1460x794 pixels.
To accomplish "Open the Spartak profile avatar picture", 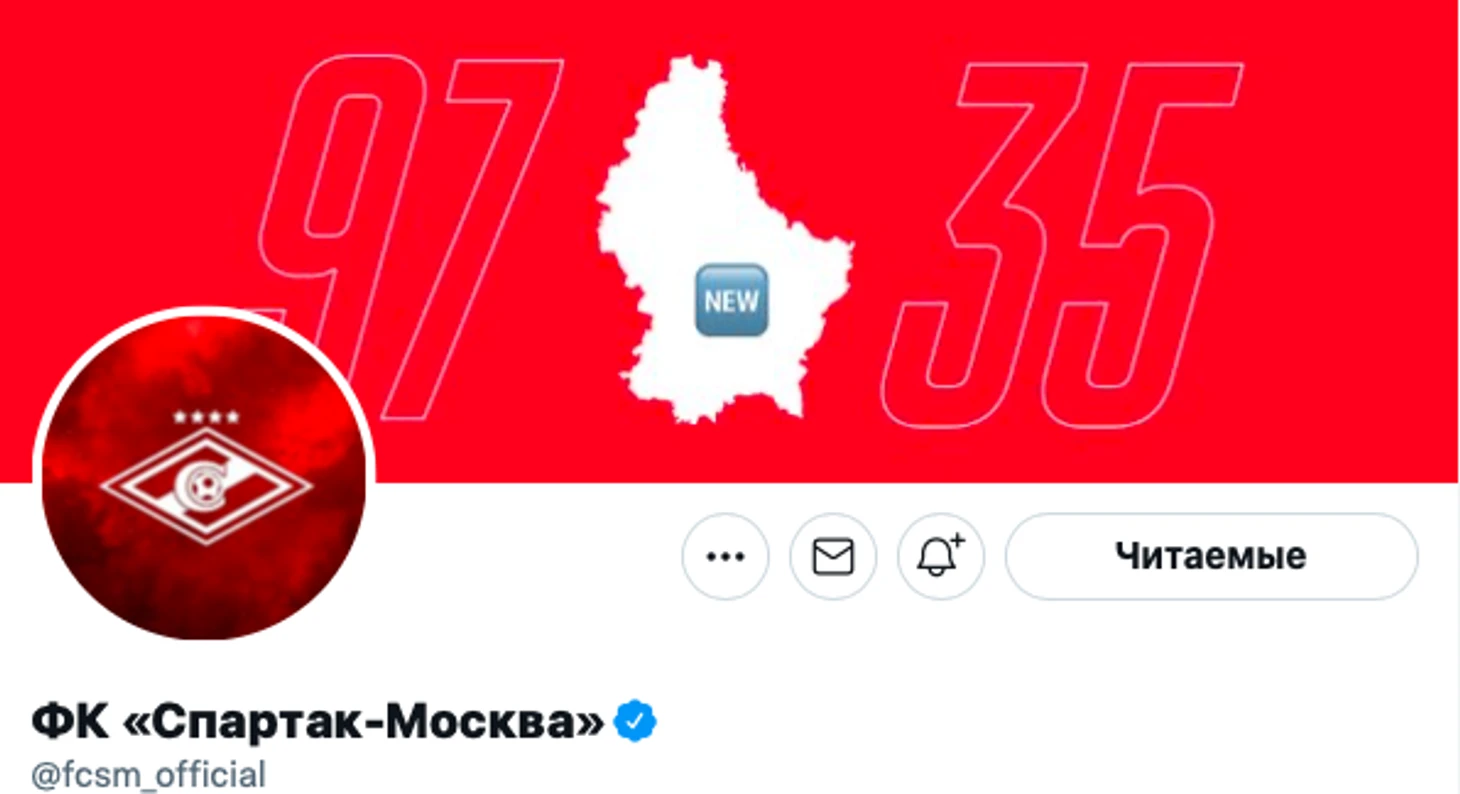I will coord(204,478).
